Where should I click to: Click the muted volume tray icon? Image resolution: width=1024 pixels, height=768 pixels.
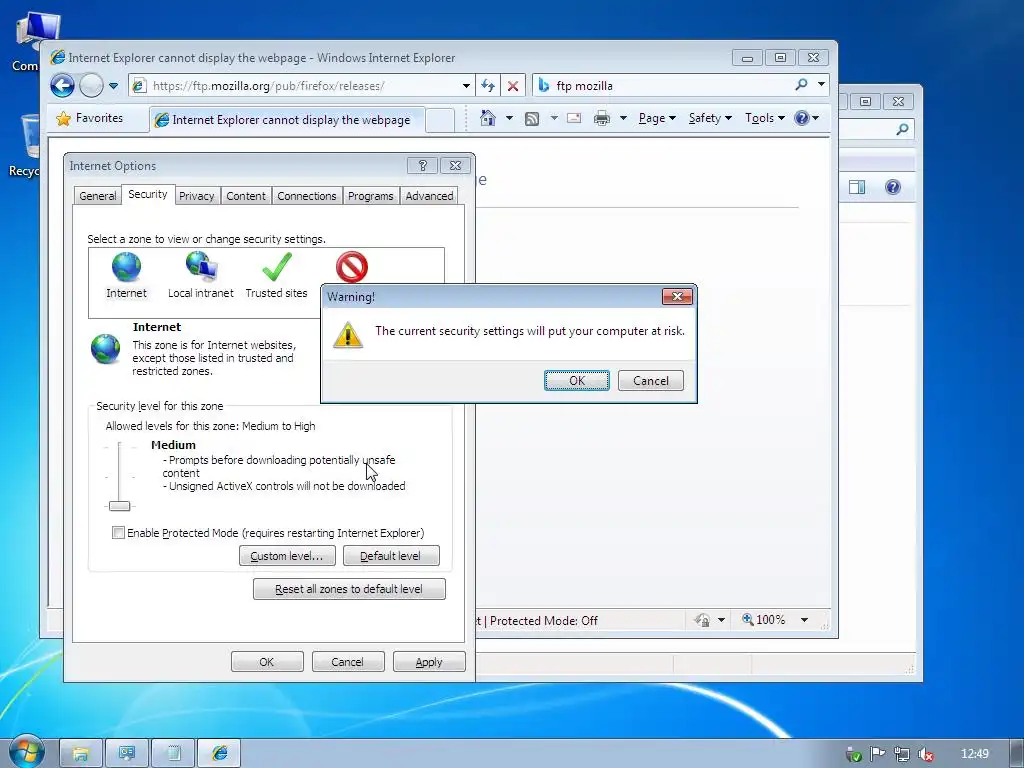[925, 754]
